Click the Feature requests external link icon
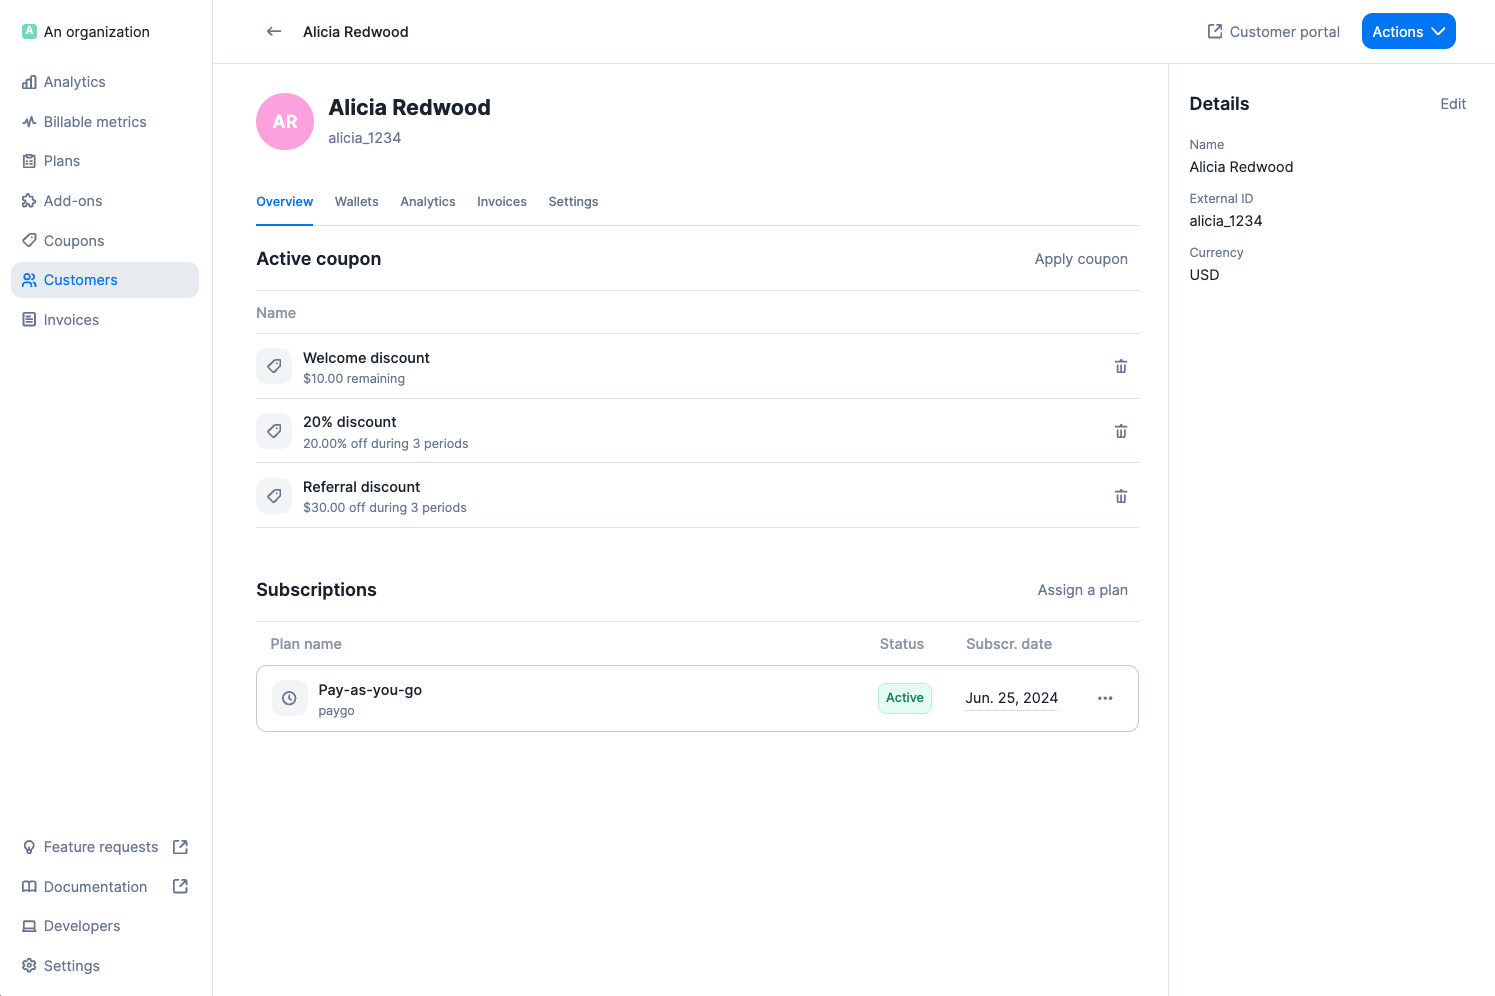This screenshot has height=996, width=1495. point(180,847)
